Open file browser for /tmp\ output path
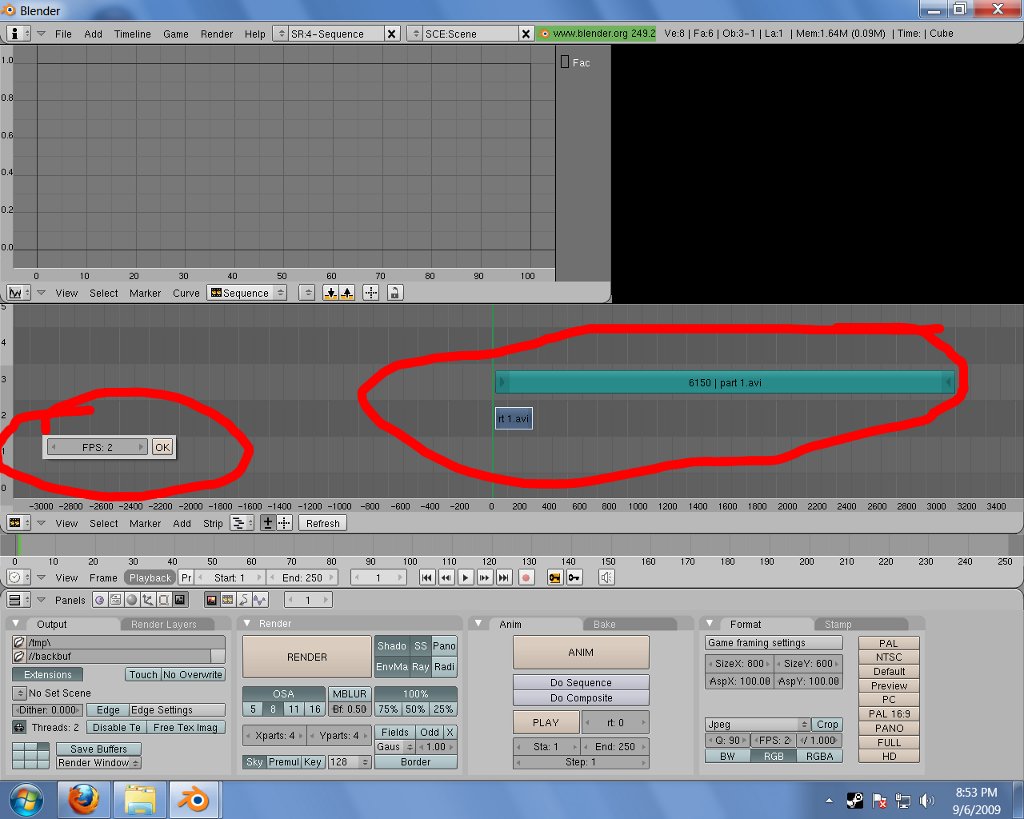This screenshot has width=1024, height=819. pyautogui.click(x=19, y=643)
